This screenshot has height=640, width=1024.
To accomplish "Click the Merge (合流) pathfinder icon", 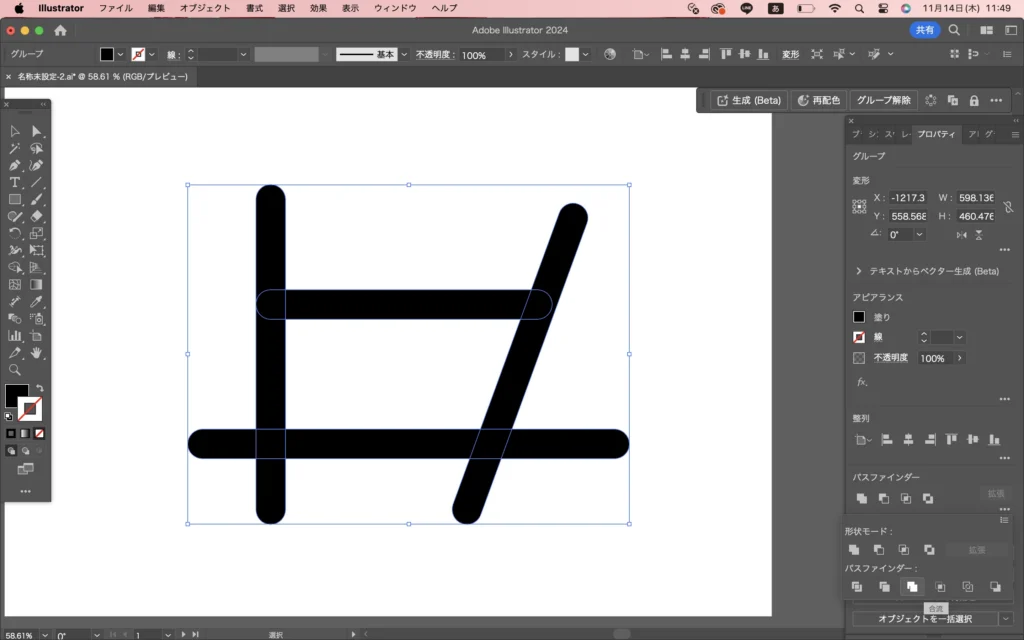I will [x=911, y=587].
